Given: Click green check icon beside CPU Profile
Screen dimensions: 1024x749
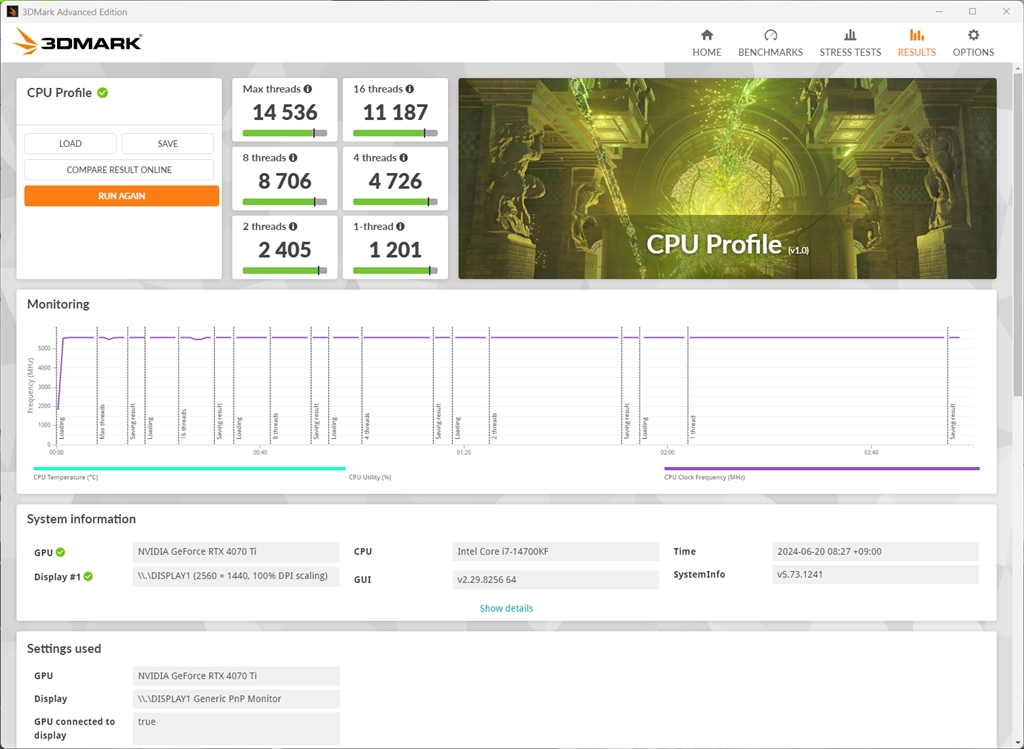Looking at the screenshot, I should (x=103, y=93).
